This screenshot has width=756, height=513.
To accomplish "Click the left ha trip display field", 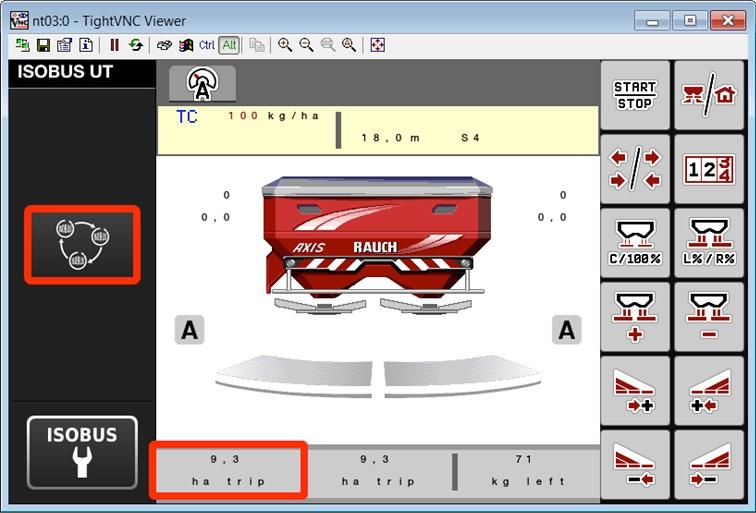I will 228,470.
